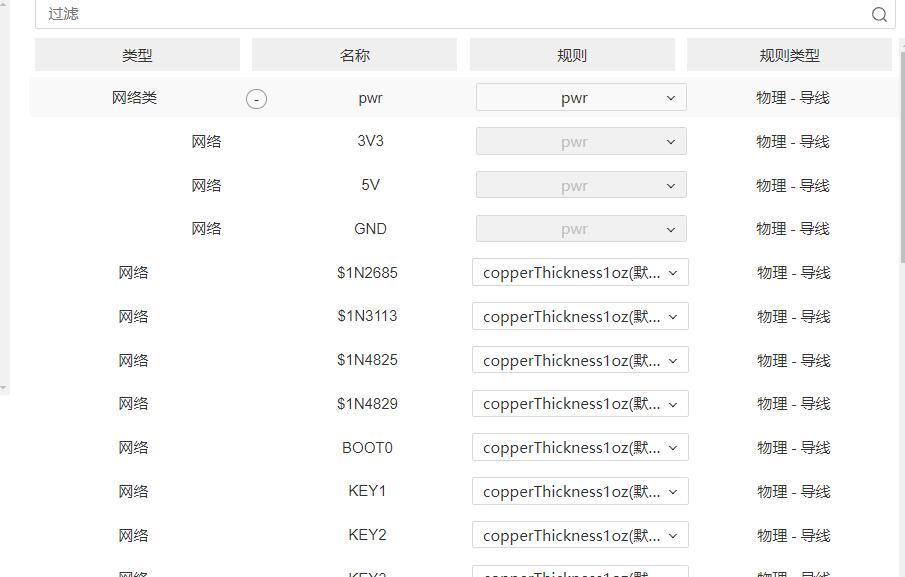905x577 pixels.
Task: Open the rule dropdown for pwr network class
Action: click(581, 98)
